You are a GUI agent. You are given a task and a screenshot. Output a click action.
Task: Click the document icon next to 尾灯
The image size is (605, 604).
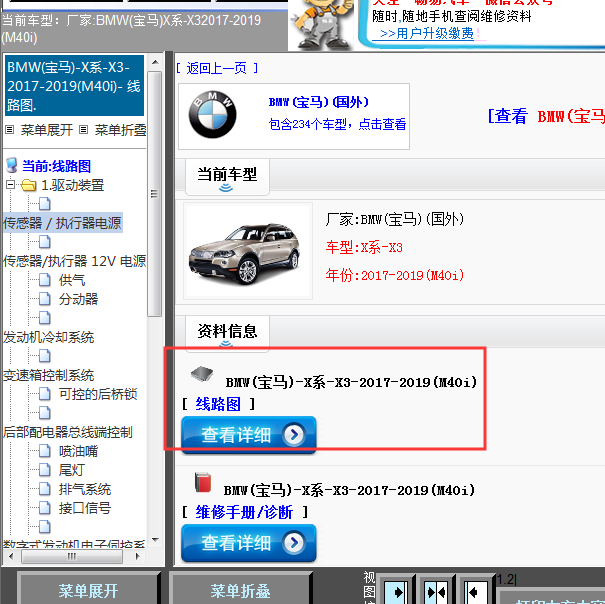(45, 470)
